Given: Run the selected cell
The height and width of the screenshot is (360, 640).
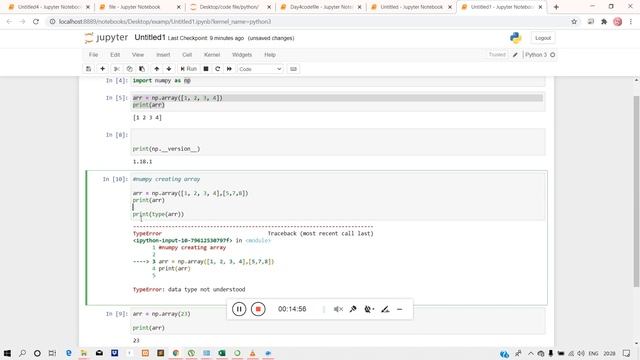Looking at the screenshot, I should 189,69.
